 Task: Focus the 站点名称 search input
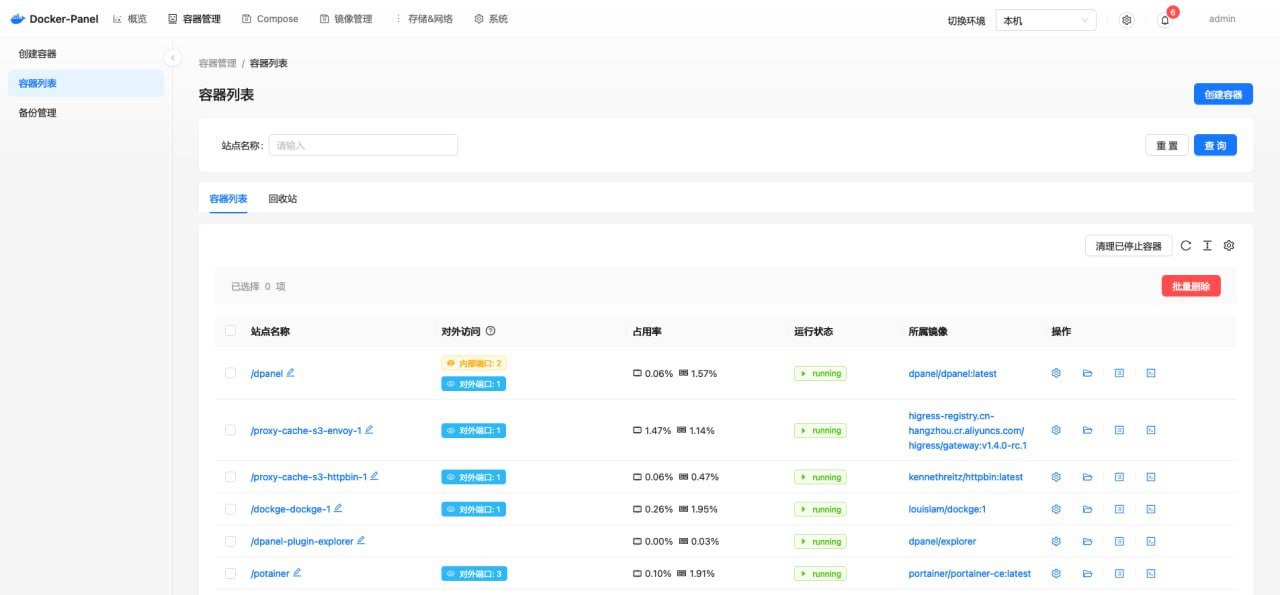(x=363, y=145)
